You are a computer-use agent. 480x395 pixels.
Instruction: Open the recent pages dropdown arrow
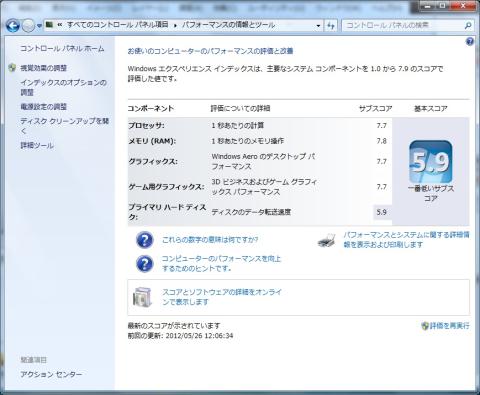tap(39, 26)
